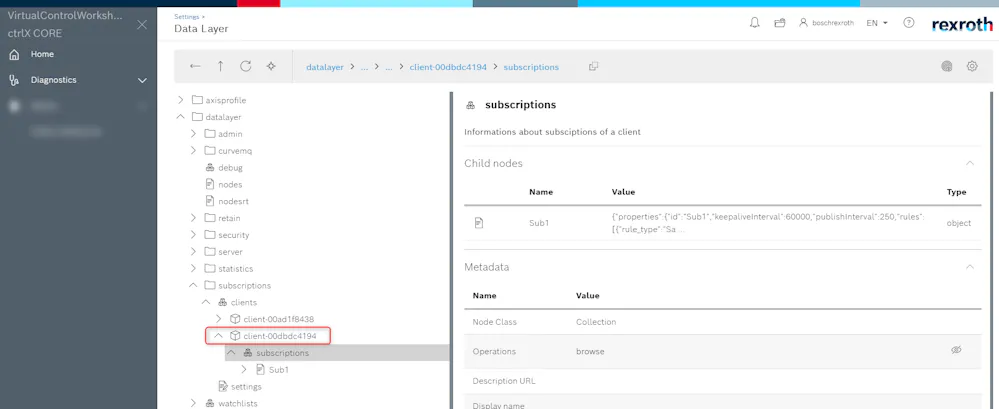This screenshot has height=409, width=999.
Task: Select the Sub1 tree item
Action: click(x=278, y=370)
